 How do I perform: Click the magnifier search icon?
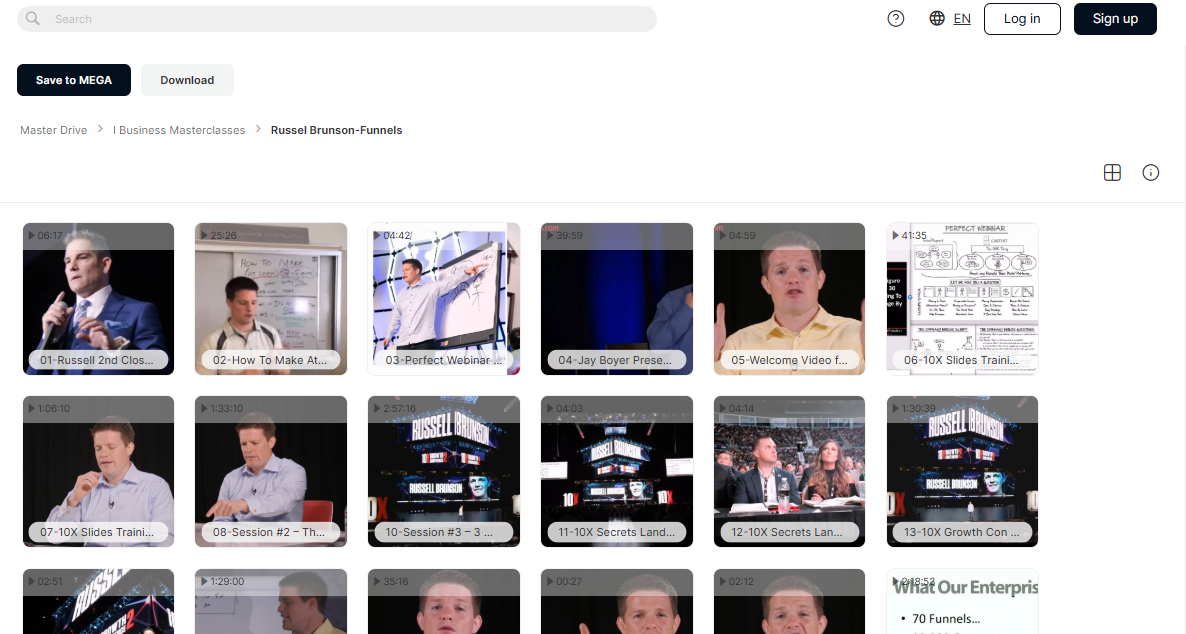pos(33,18)
